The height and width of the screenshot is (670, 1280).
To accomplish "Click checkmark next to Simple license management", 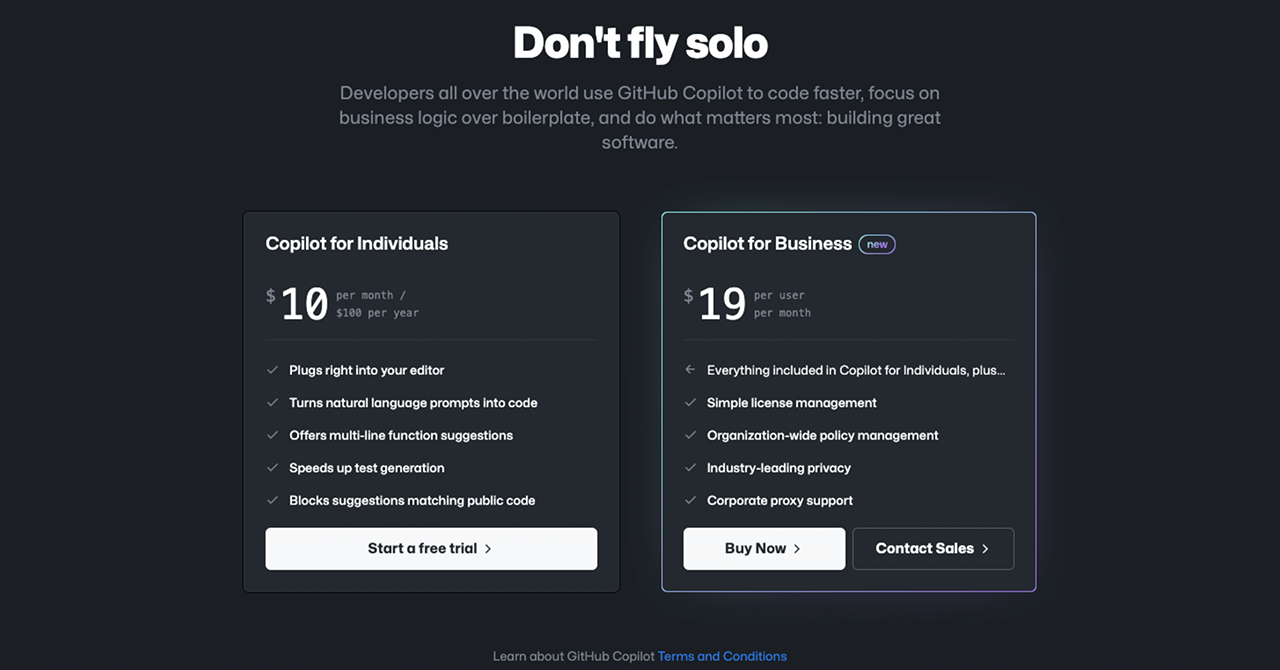I will pos(690,403).
